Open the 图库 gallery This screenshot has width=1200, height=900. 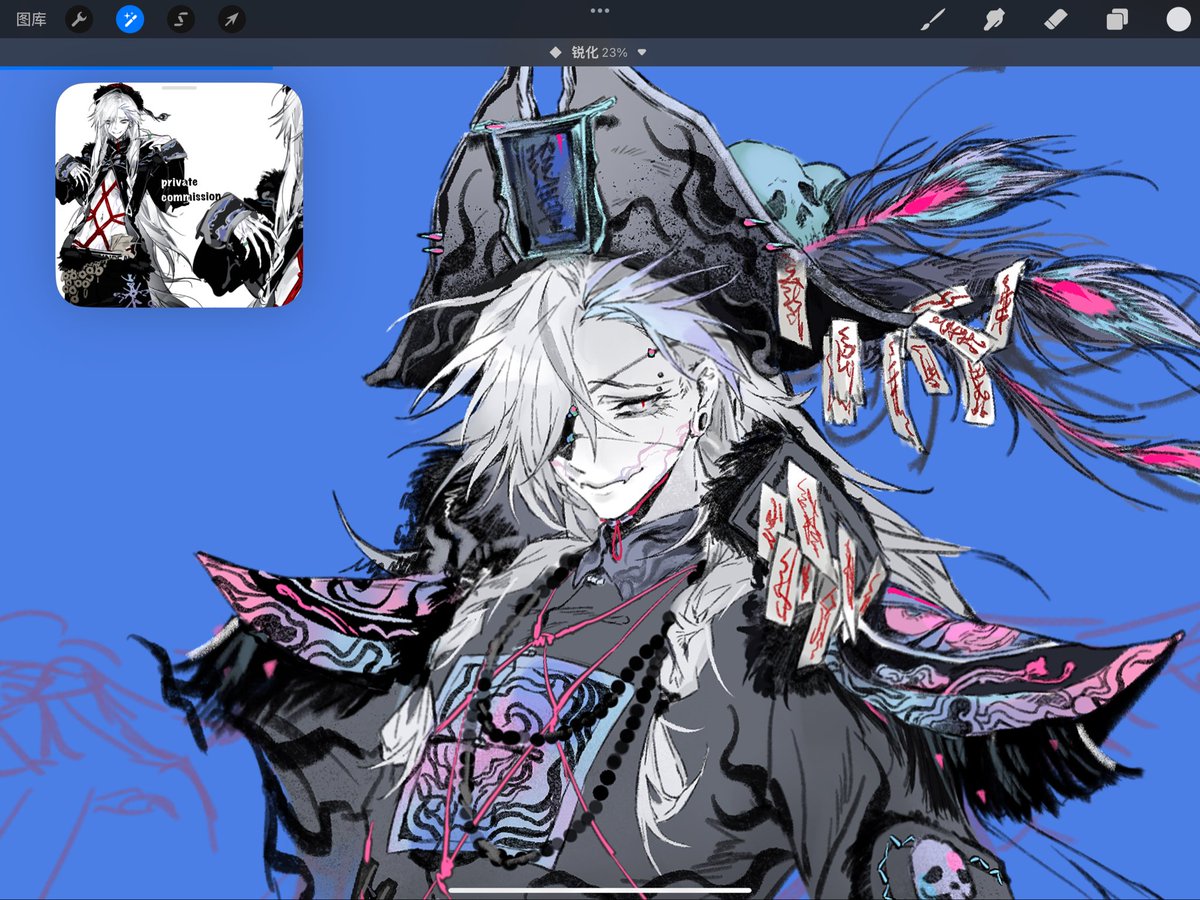[x=31, y=19]
